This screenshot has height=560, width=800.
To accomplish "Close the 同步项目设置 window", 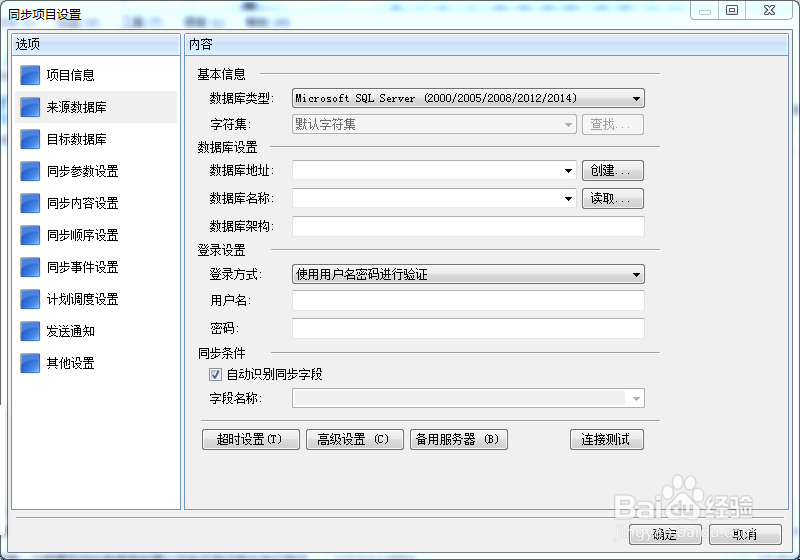I will pyautogui.click(x=769, y=10).
